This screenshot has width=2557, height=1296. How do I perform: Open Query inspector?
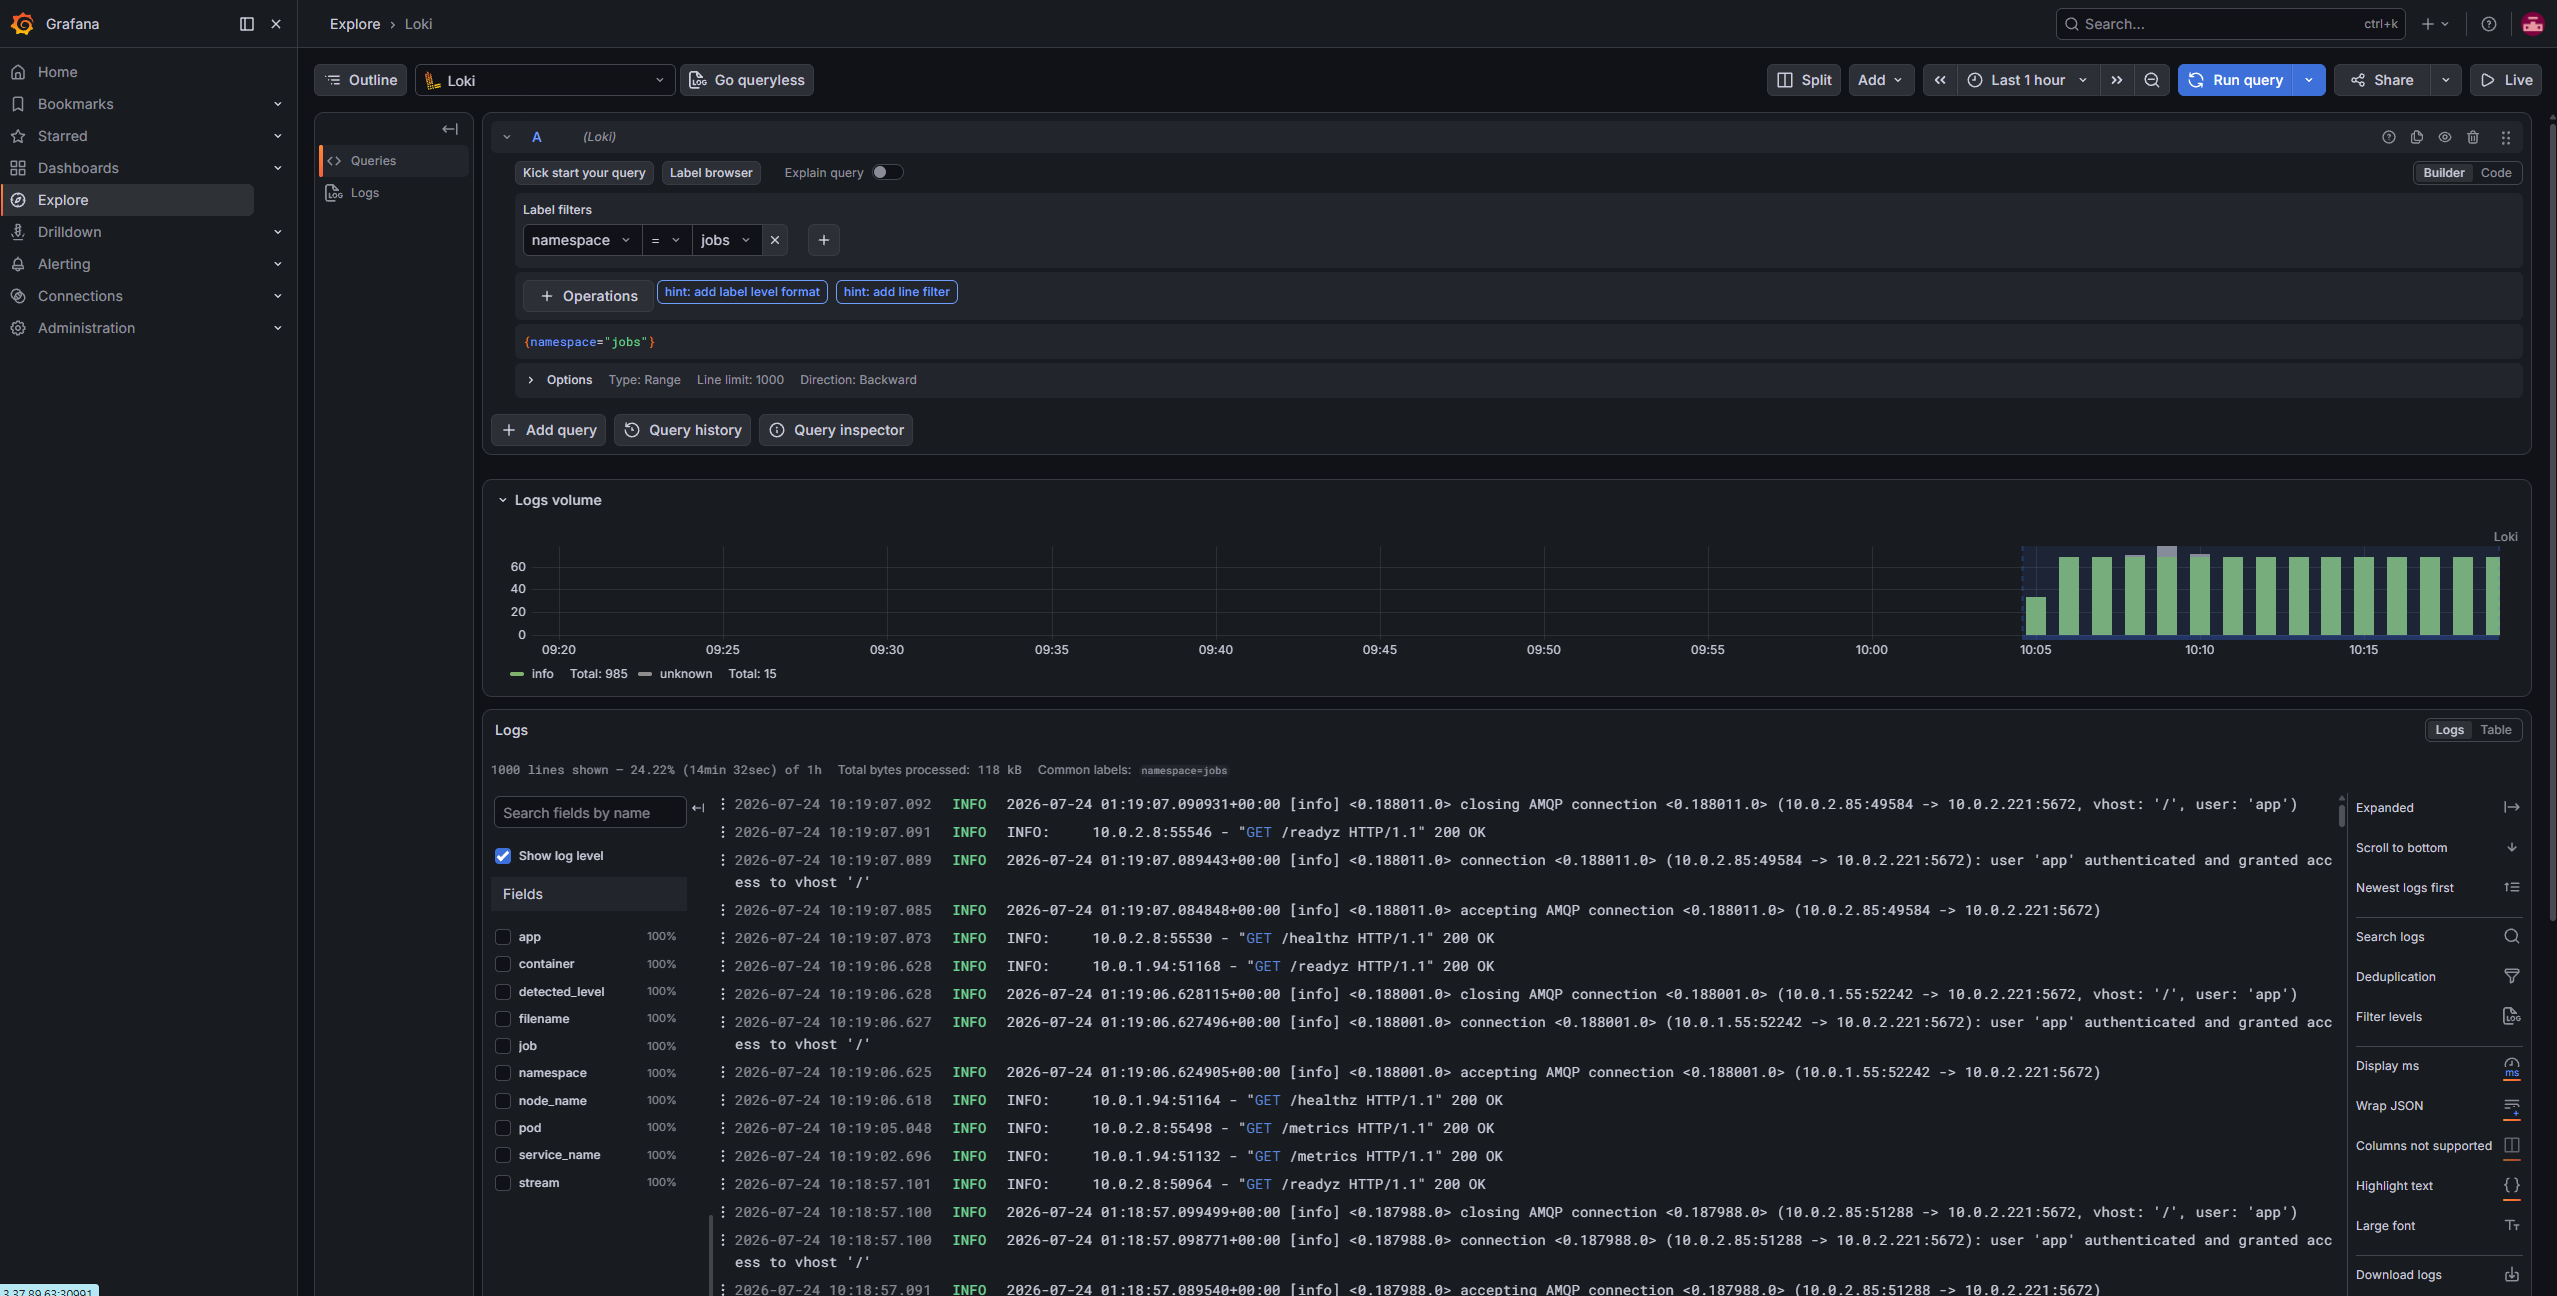[x=836, y=430]
